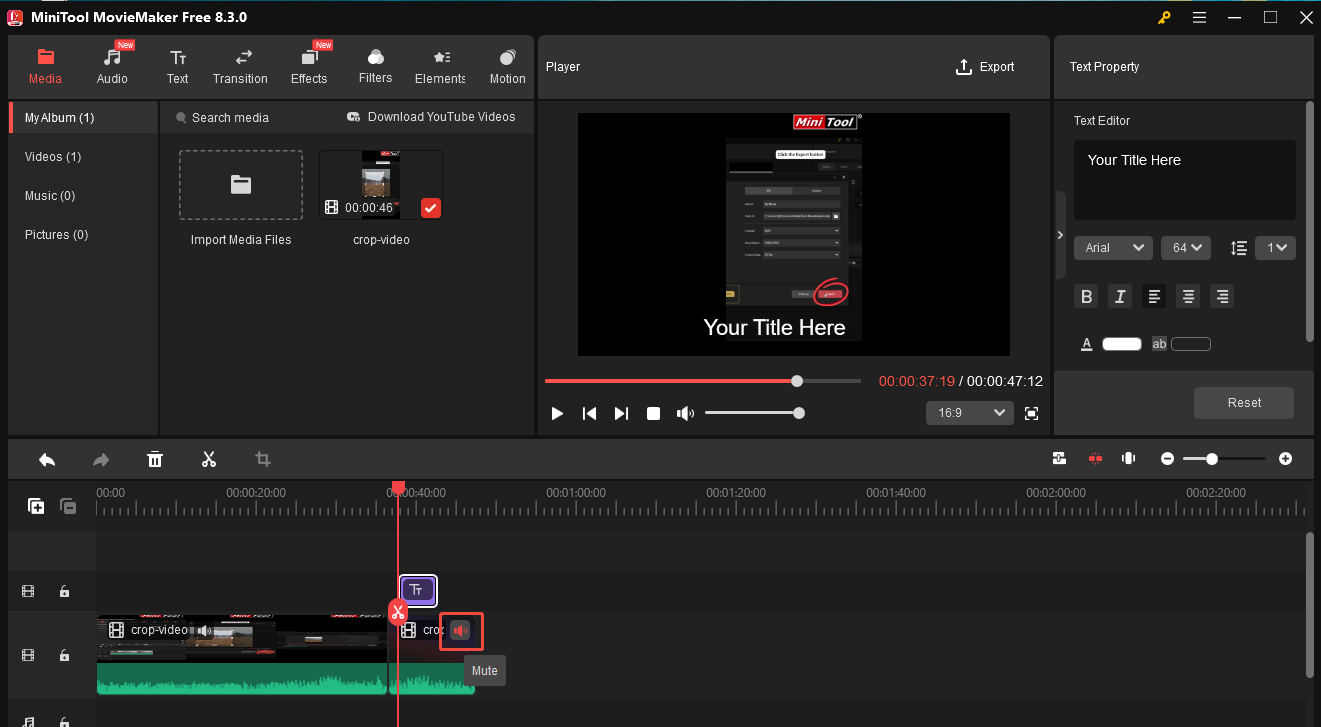This screenshot has height=727, width=1321.
Task: Open the white text color swatch
Action: 1122,344
